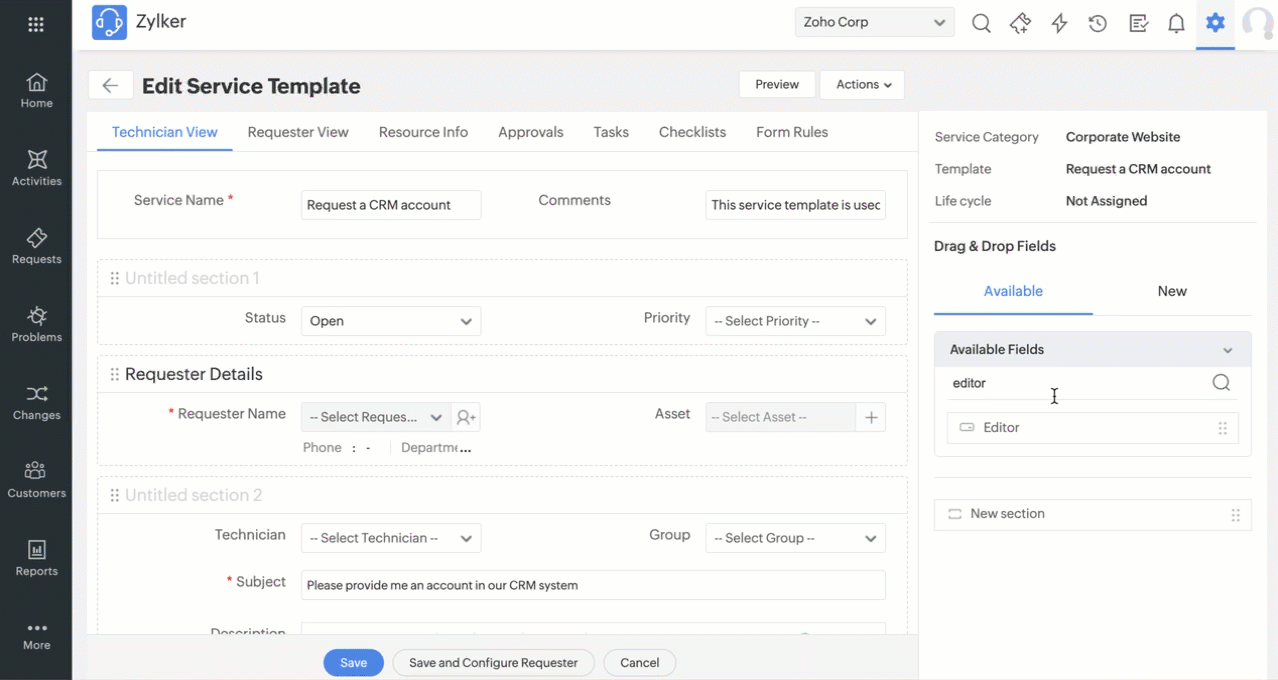Open the app launcher grid icon
The width and height of the screenshot is (1278, 680).
tap(36, 25)
